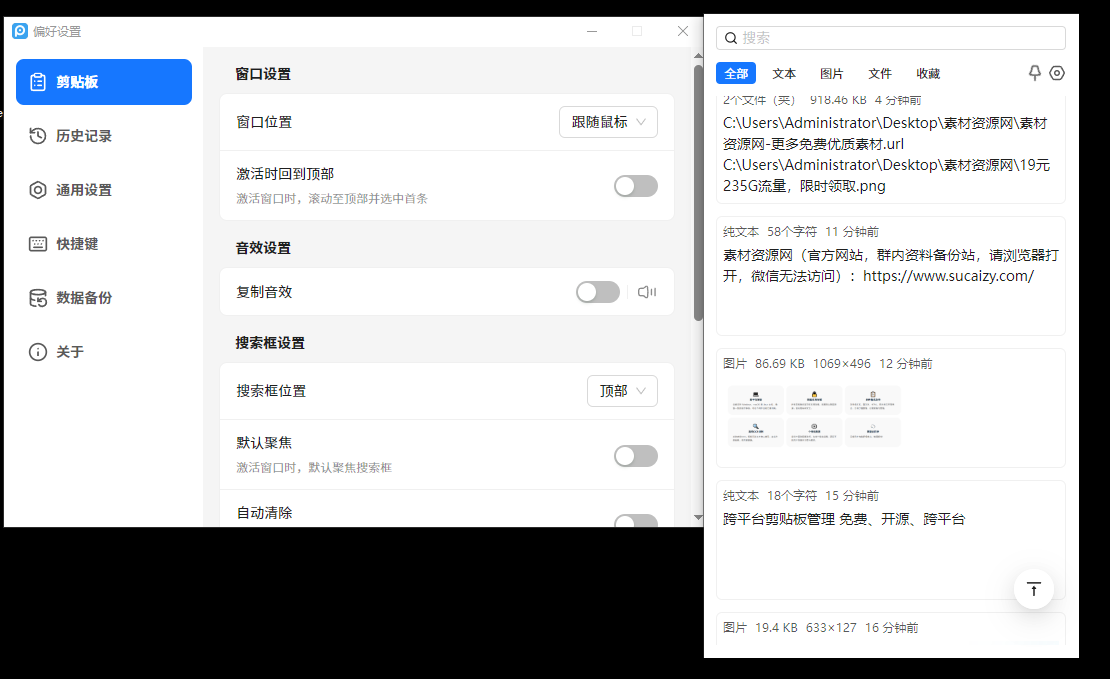
Task: Turn on the 复制音效 switch
Action: [598, 291]
